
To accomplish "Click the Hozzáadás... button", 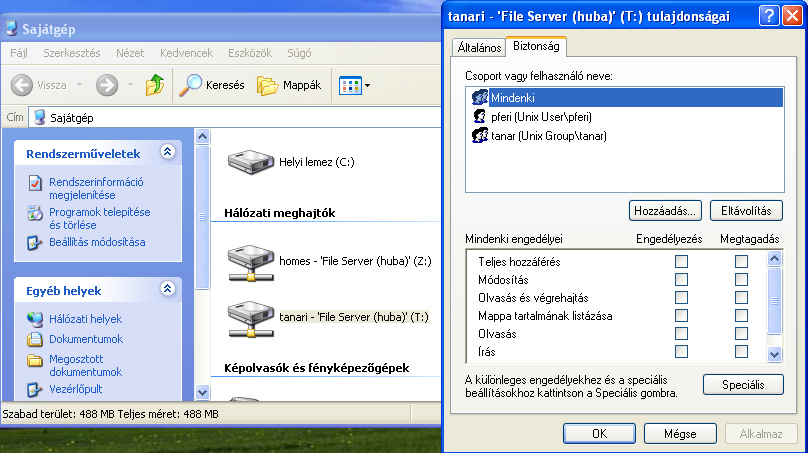I will click(x=664, y=211).
